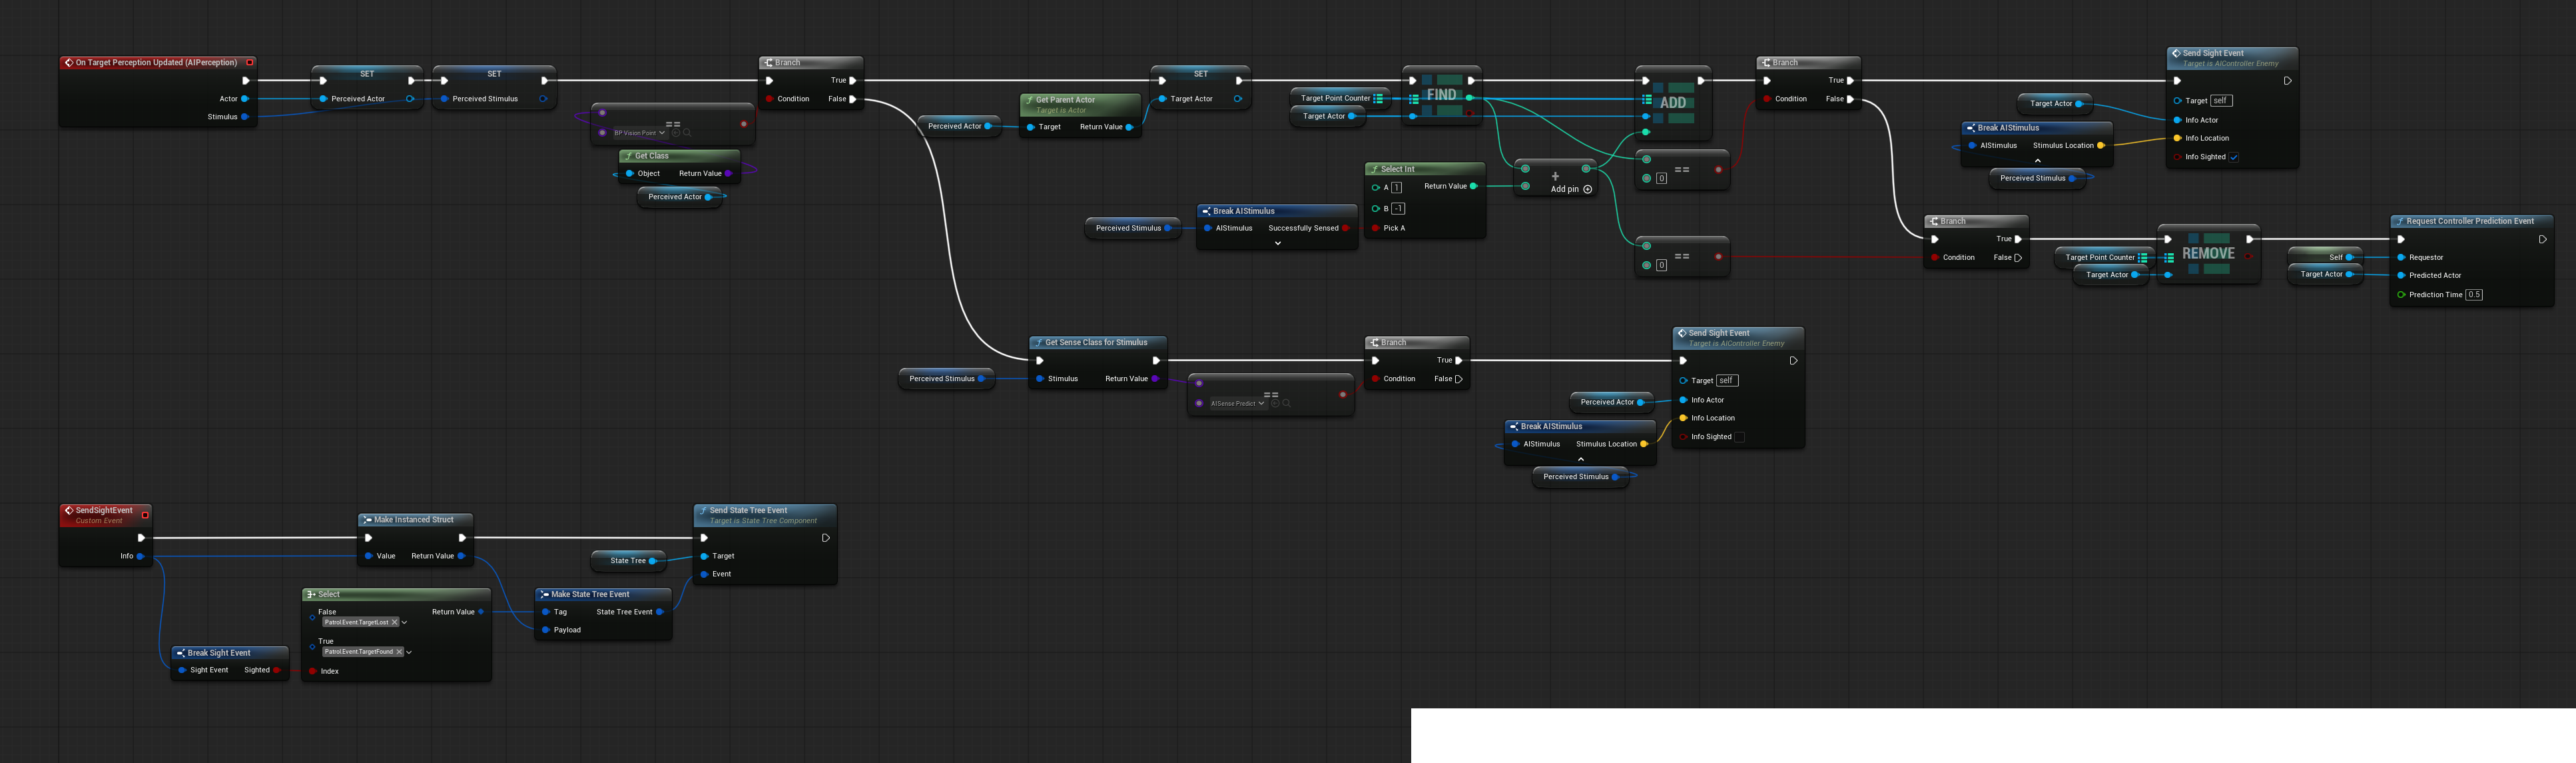The height and width of the screenshot is (763, 2576).
Task: Expand the Break AIStimulus node near Successfully Sensed
Action: coord(1277,243)
